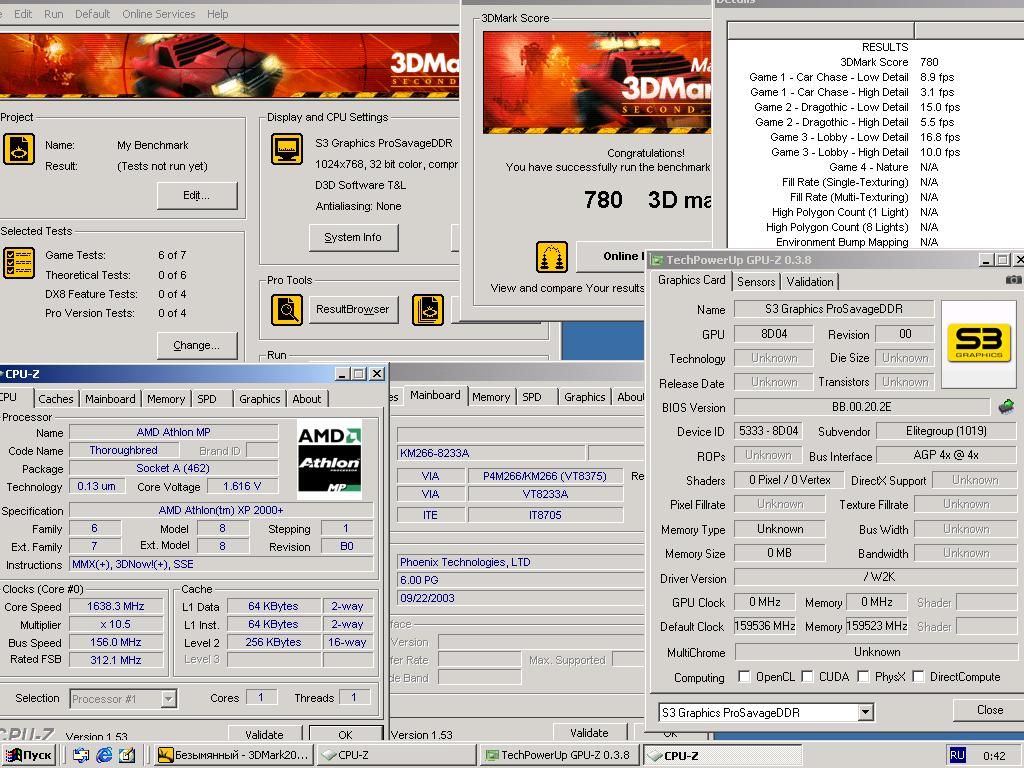Click Validate in front CPU-Z window
The height and width of the screenshot is (768, 1024).
[x=264, y=734]
